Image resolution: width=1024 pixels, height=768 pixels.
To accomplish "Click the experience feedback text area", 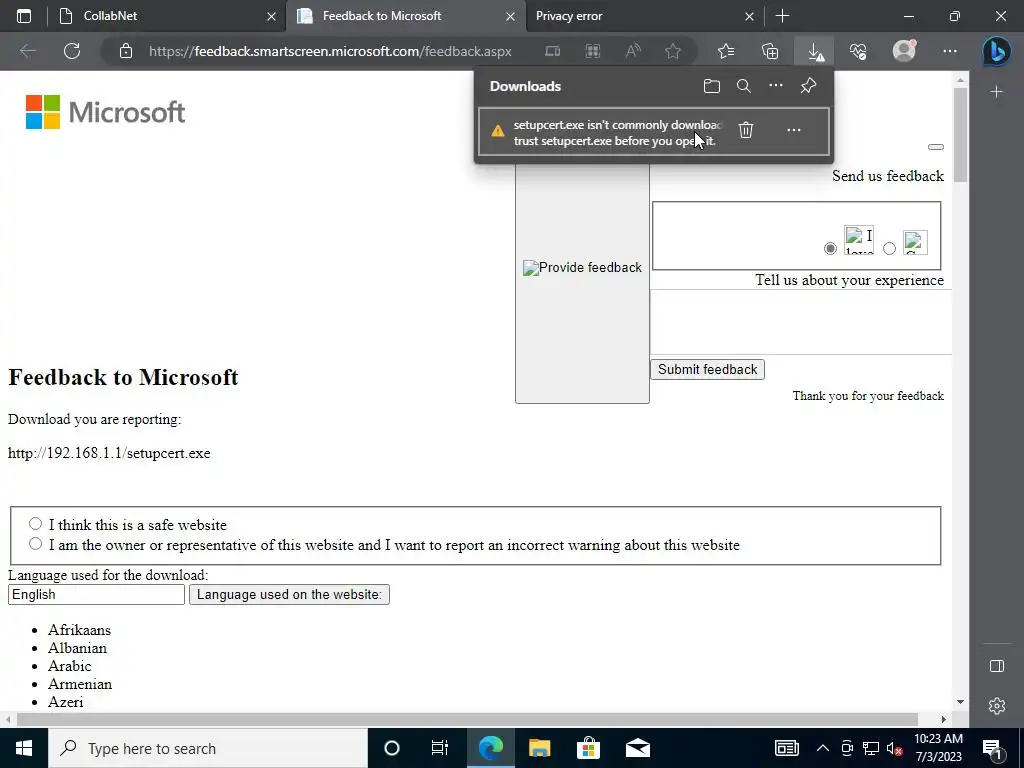I will [801, 322].
